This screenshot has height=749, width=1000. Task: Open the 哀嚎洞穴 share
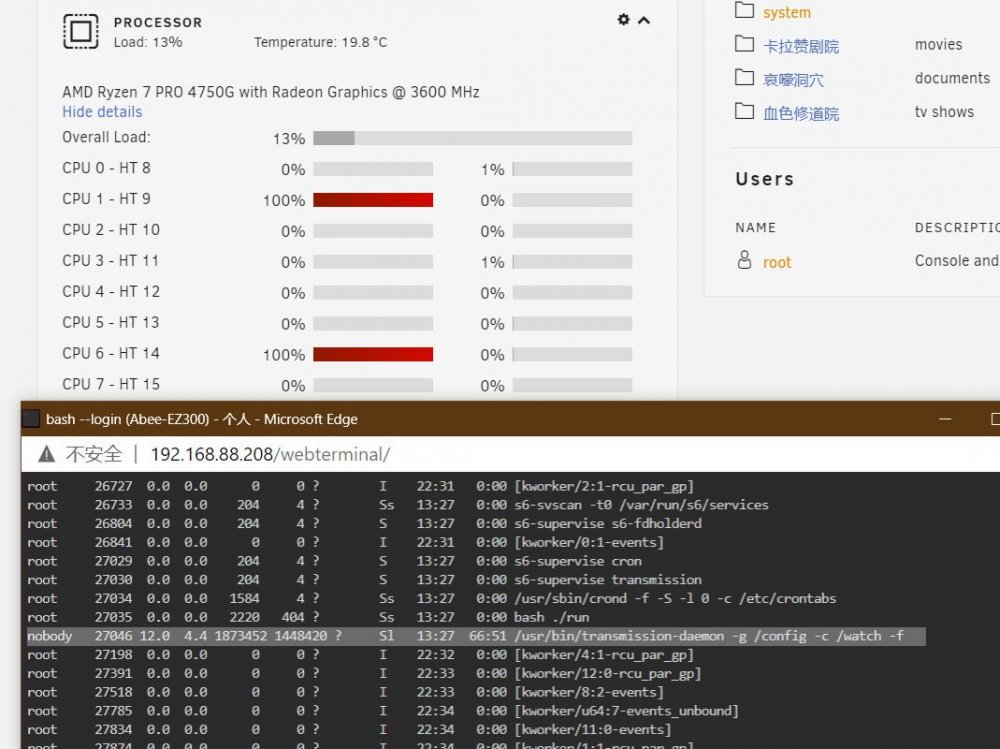(x=793, y=80)
